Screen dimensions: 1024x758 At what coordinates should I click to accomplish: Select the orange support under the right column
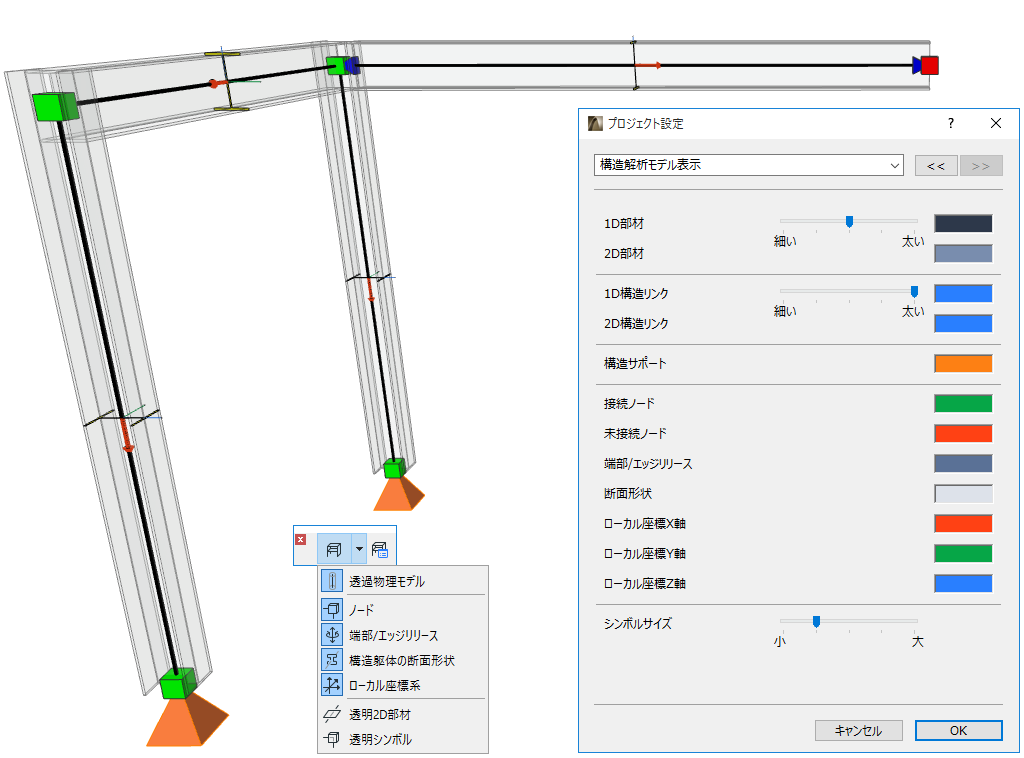point(398,494)
